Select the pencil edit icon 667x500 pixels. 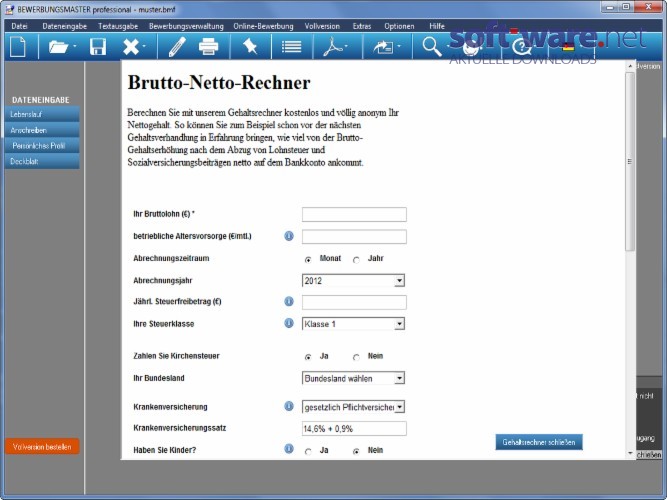[177, 46]
